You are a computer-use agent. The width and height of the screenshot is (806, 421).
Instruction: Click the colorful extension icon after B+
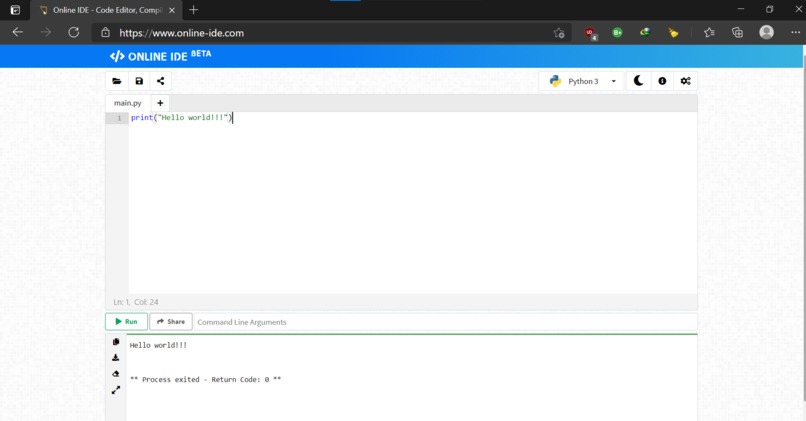click(x=645, y=32)
